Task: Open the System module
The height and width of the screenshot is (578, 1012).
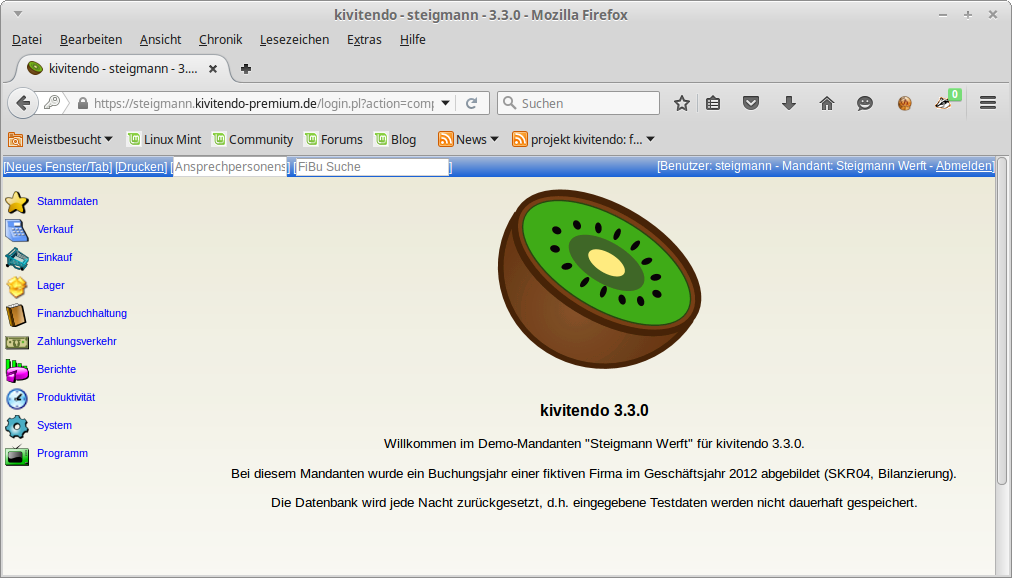Action: point(54,425)
